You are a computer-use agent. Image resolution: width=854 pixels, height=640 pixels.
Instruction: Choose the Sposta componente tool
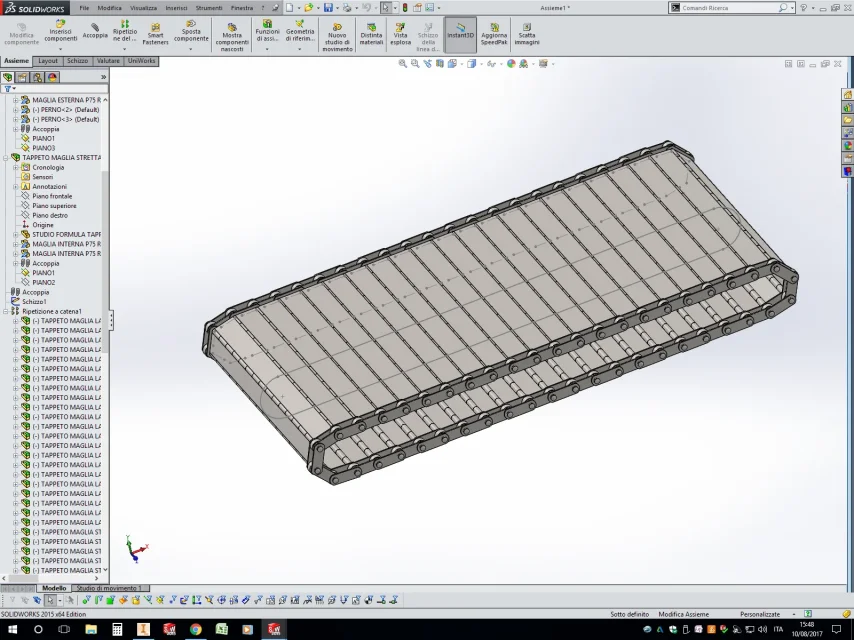pyautogui.click(x=191, y=31)
